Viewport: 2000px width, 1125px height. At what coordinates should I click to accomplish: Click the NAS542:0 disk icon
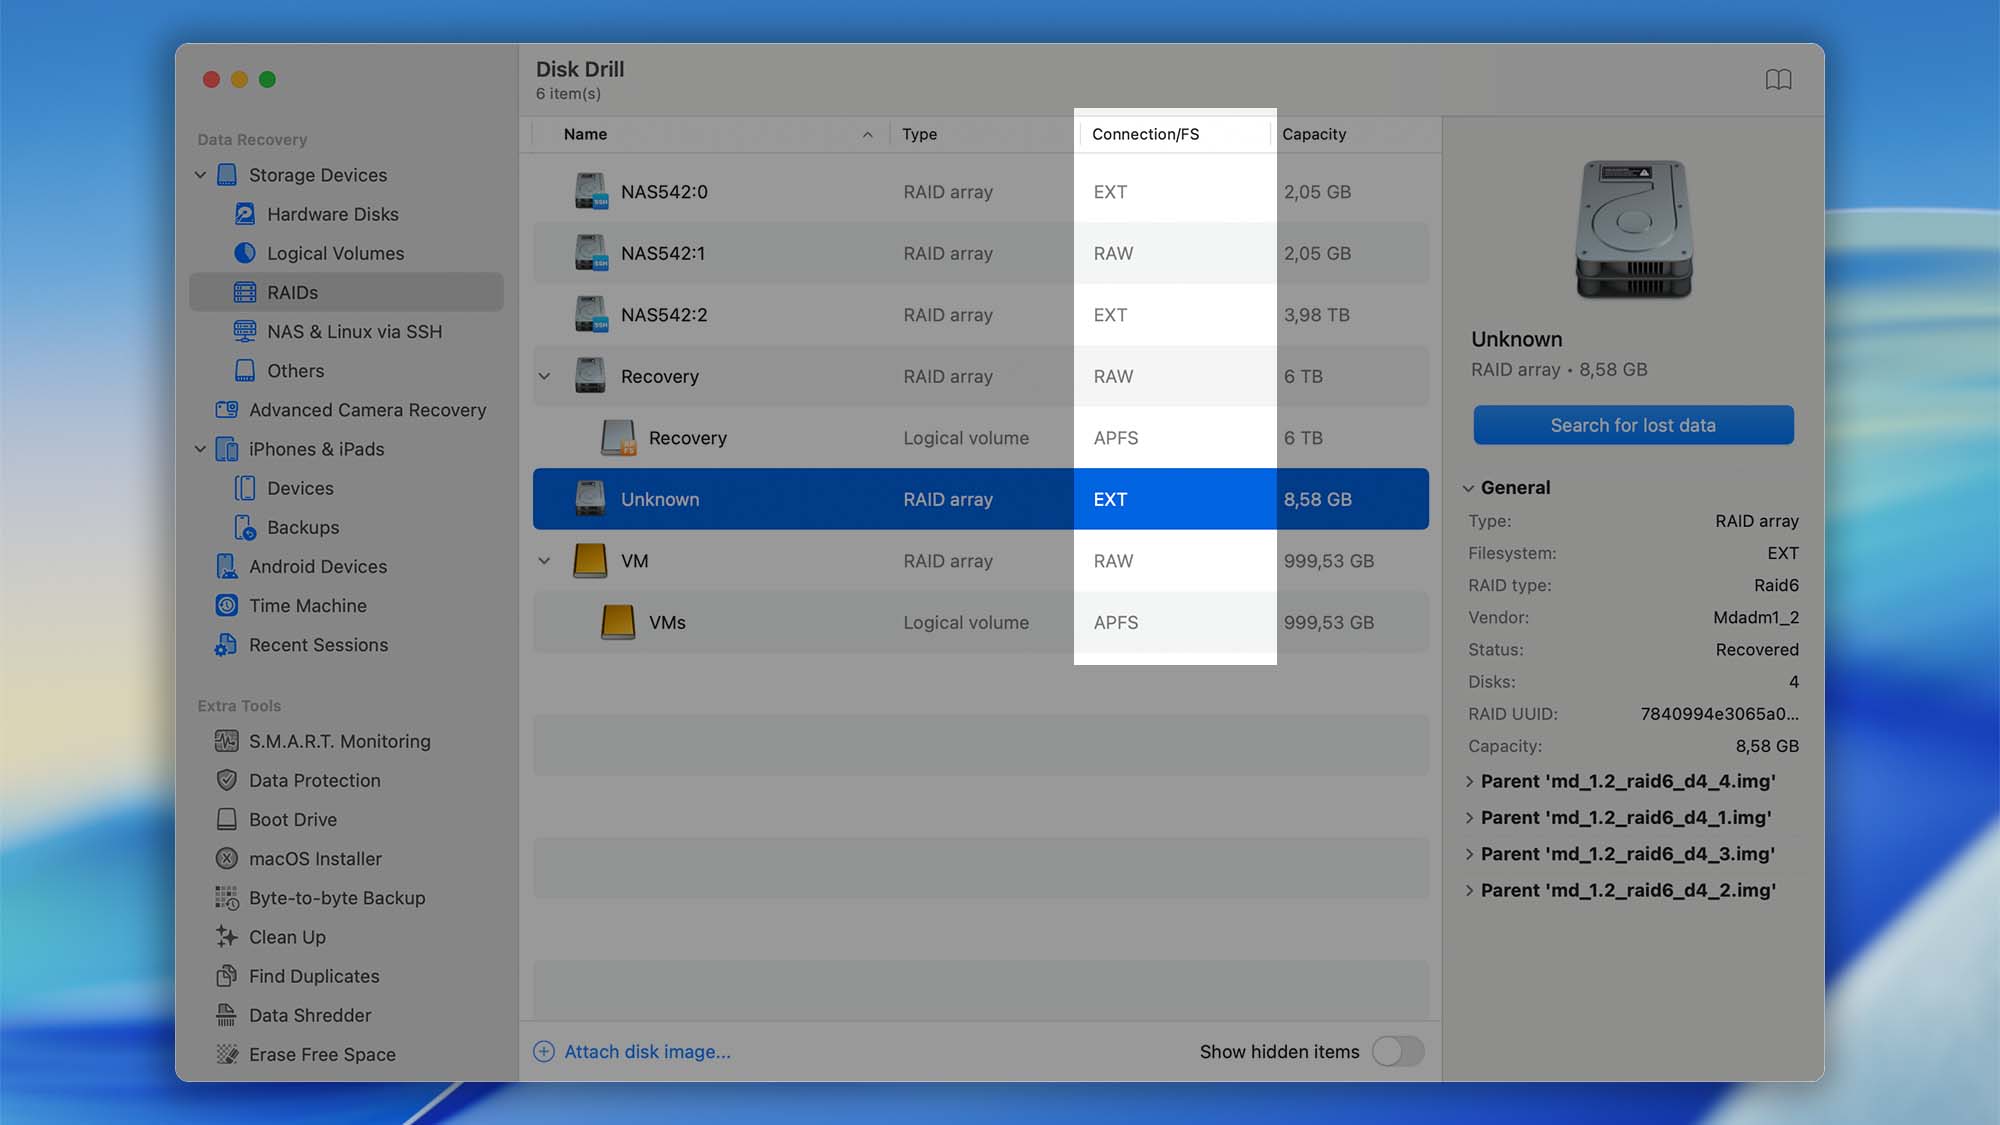590,191
